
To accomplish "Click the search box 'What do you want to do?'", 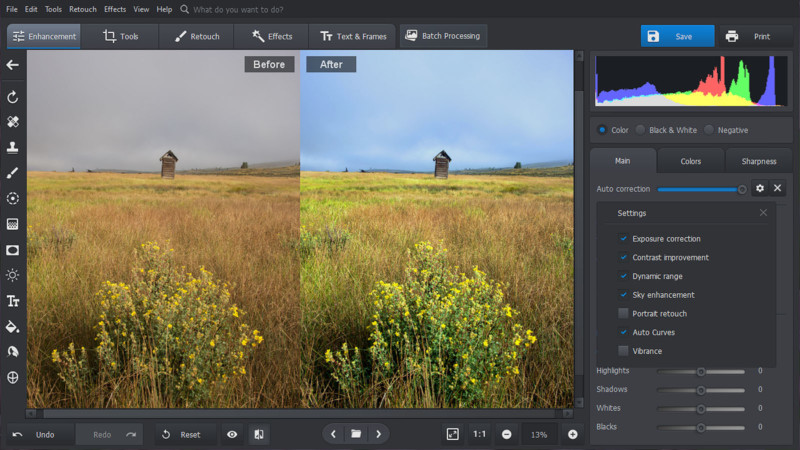I will pyautogui.click(x=238, y=9).
